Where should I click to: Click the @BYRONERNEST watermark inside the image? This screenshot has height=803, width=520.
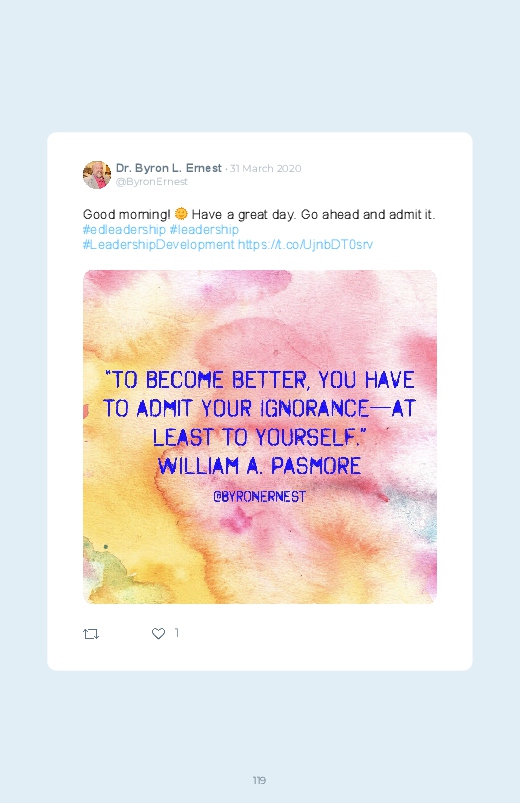(x=259, y=496)
